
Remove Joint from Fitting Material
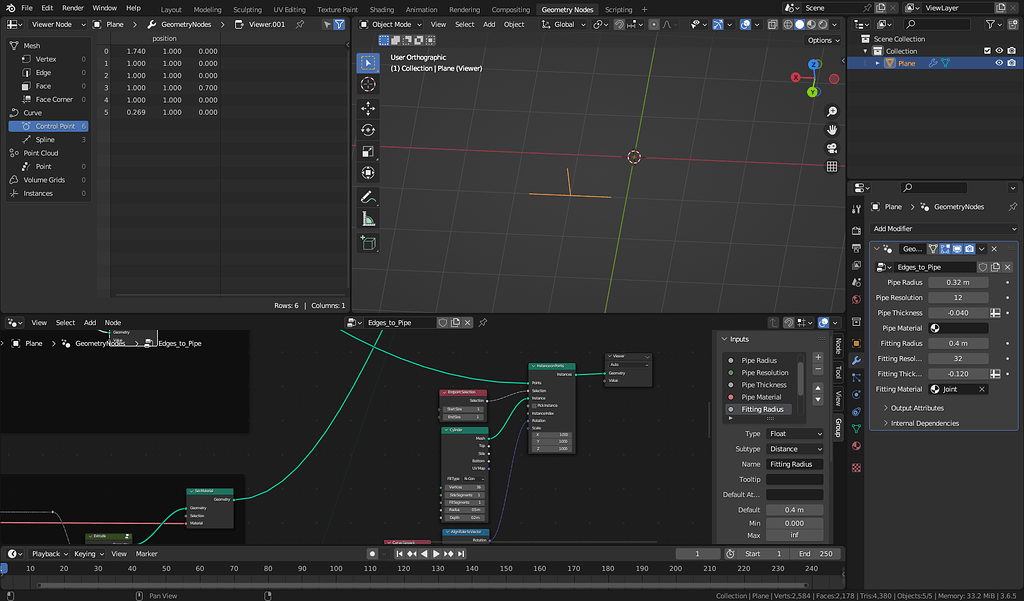tap(981, 389)
